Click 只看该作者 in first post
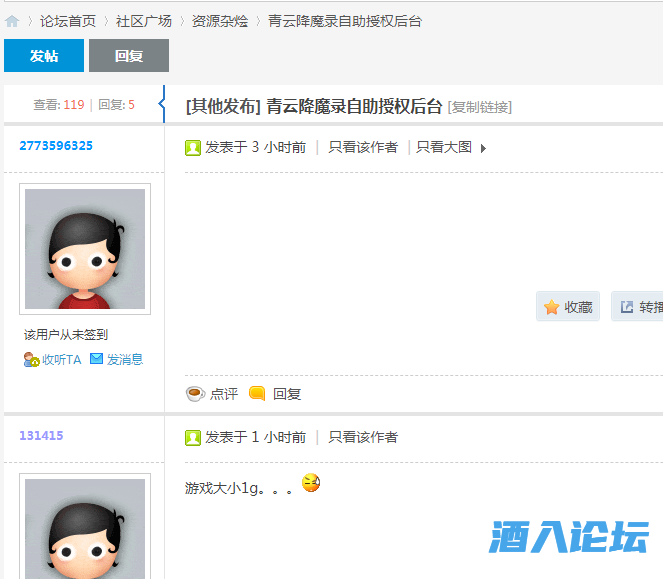Viewport: 663px width, 579px height. point(363,147)
